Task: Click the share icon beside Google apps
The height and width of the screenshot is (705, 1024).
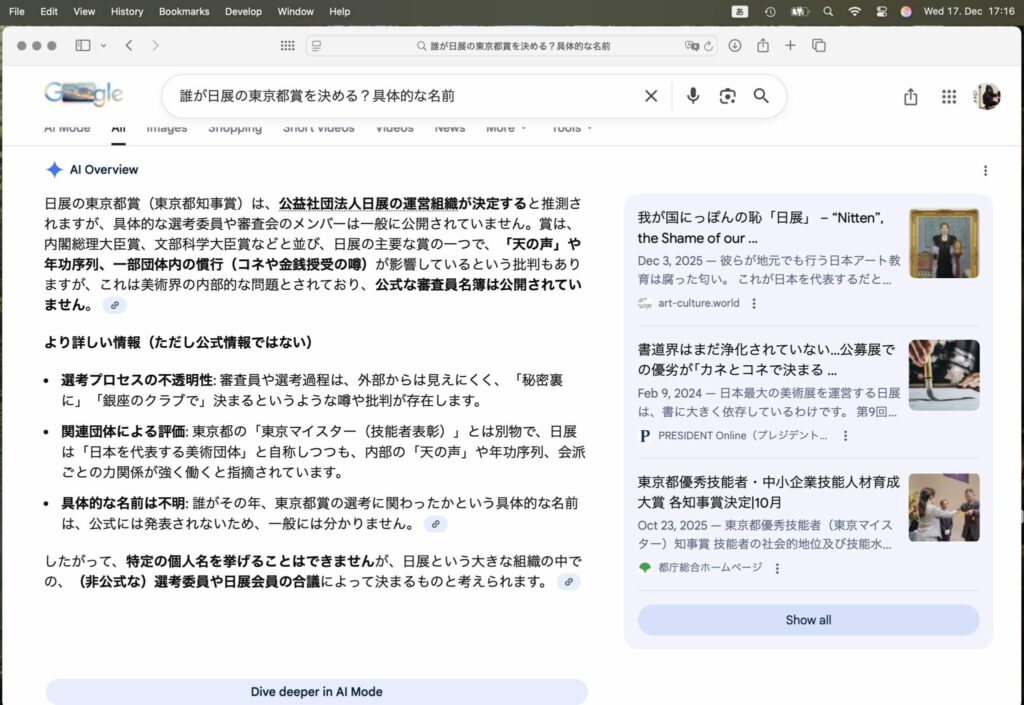Action: coord(910,97)
